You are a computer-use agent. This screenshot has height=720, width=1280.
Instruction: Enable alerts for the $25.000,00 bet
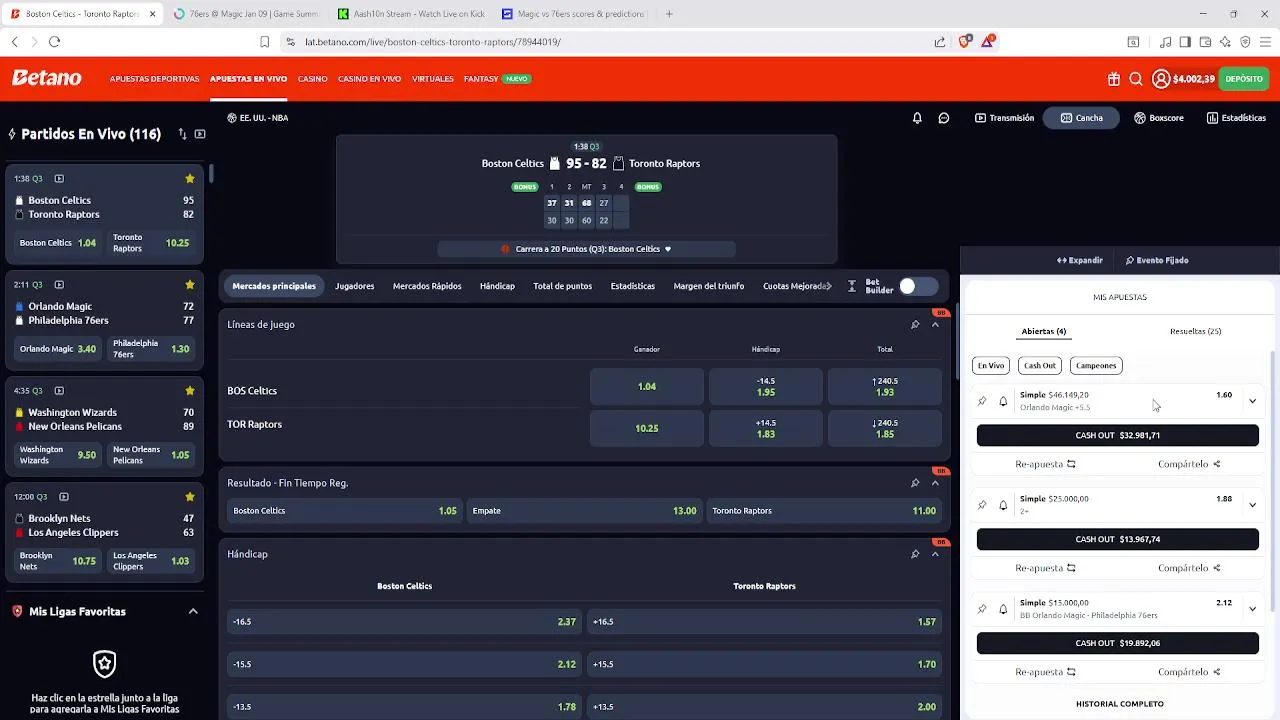click(x=1003, y=505)
